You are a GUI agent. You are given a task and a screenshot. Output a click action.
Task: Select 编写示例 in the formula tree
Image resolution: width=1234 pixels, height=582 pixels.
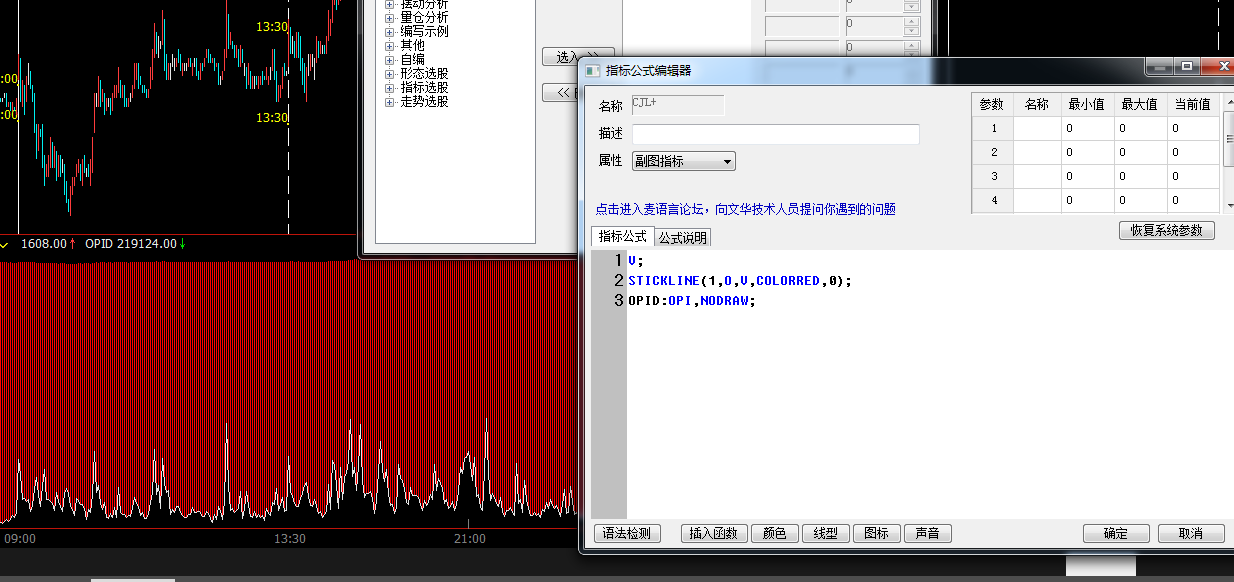(424, 32)
